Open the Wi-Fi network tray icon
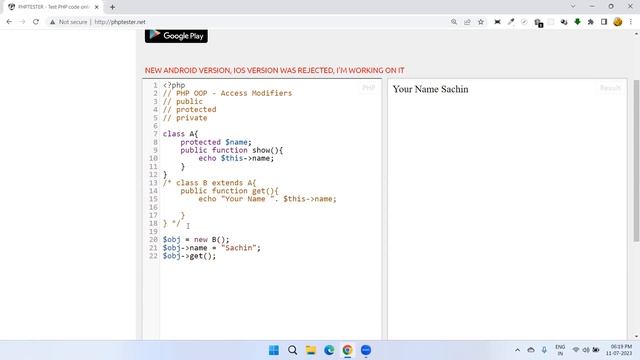This screenshot has width=640, height=360. point(576,350)
